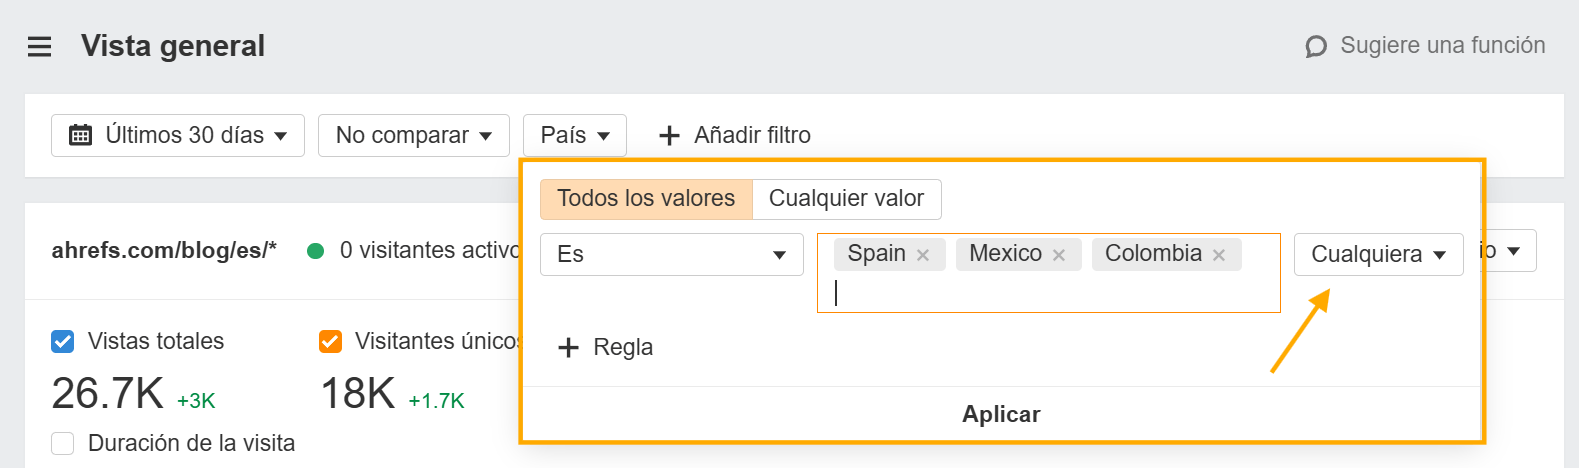Open the hamburger menu icon
Image resolution: width=1579 pixels, height=468 pixels.
point(39,46)
